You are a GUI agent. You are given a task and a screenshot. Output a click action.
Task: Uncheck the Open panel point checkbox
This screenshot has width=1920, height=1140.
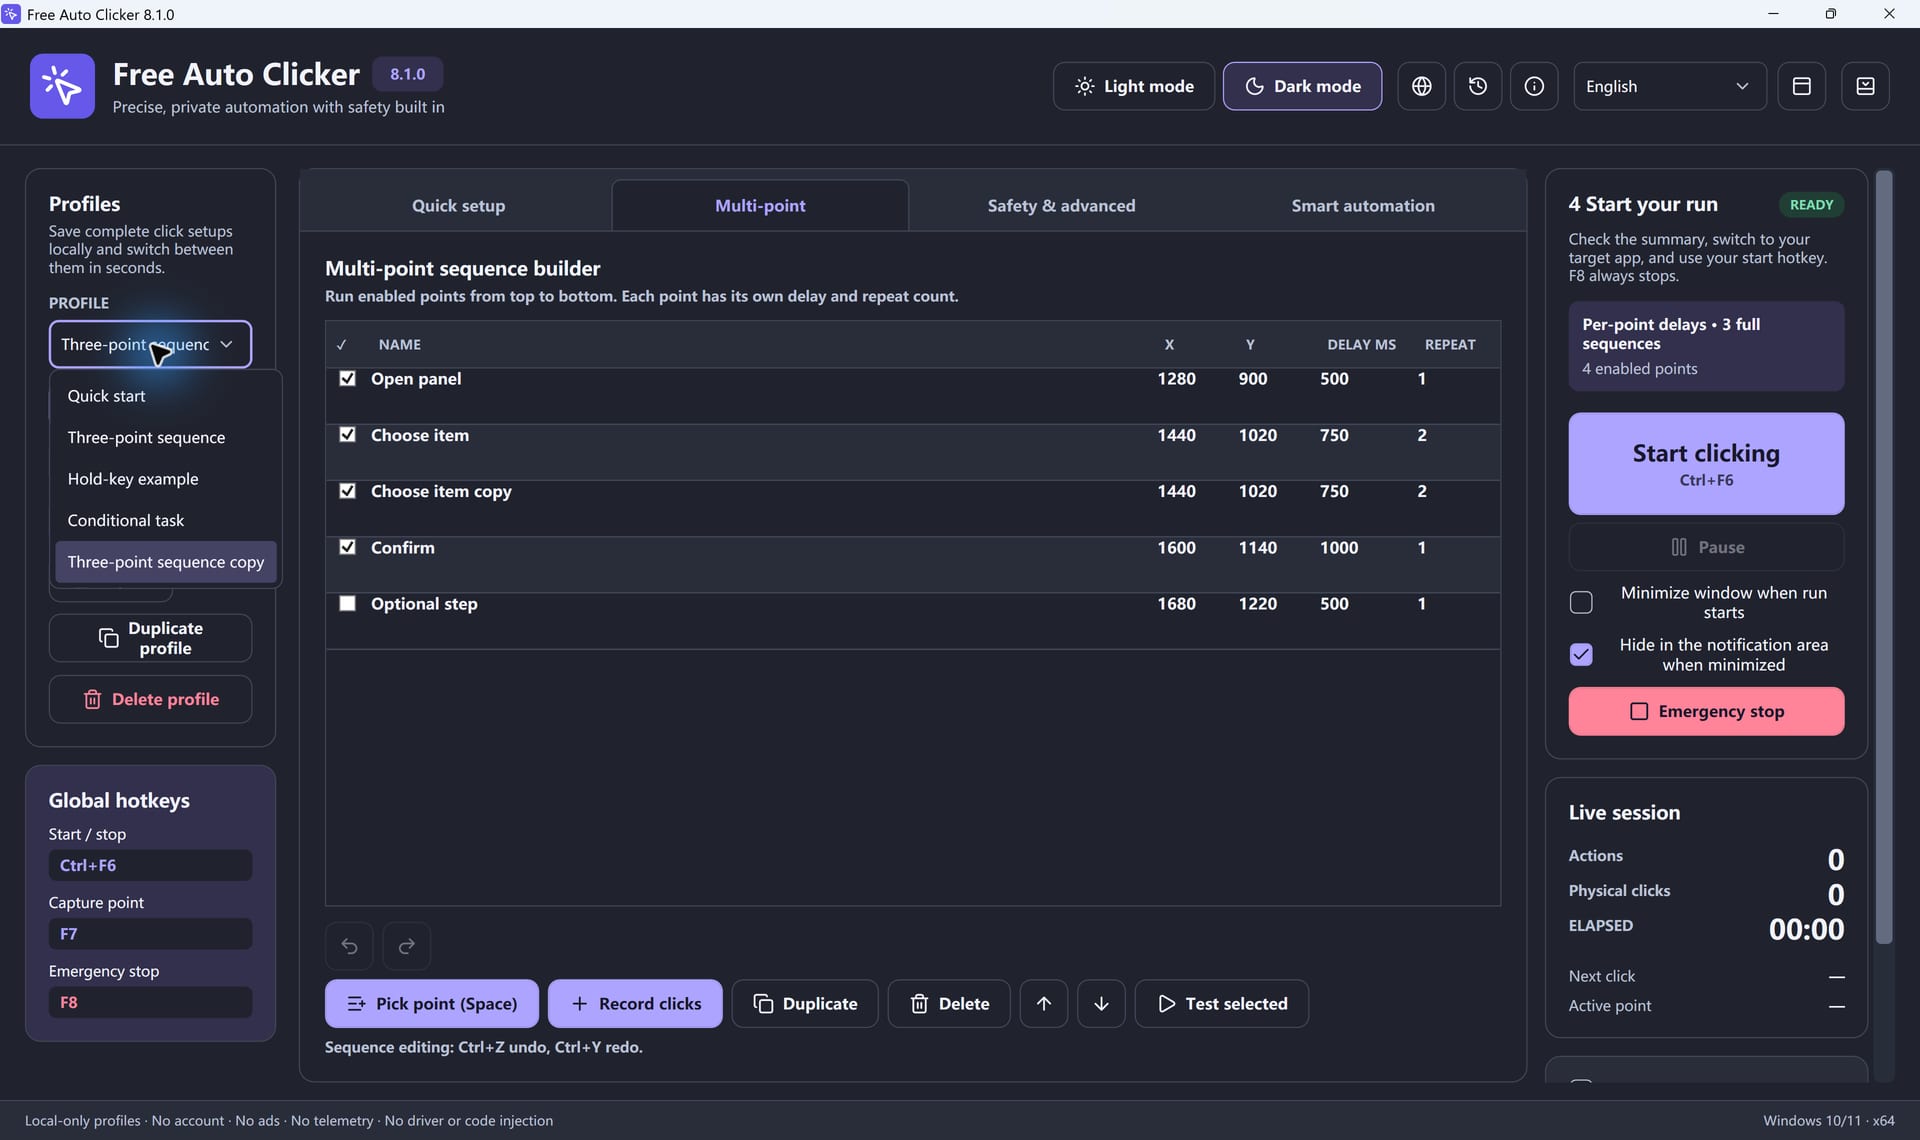click(347, 378)
